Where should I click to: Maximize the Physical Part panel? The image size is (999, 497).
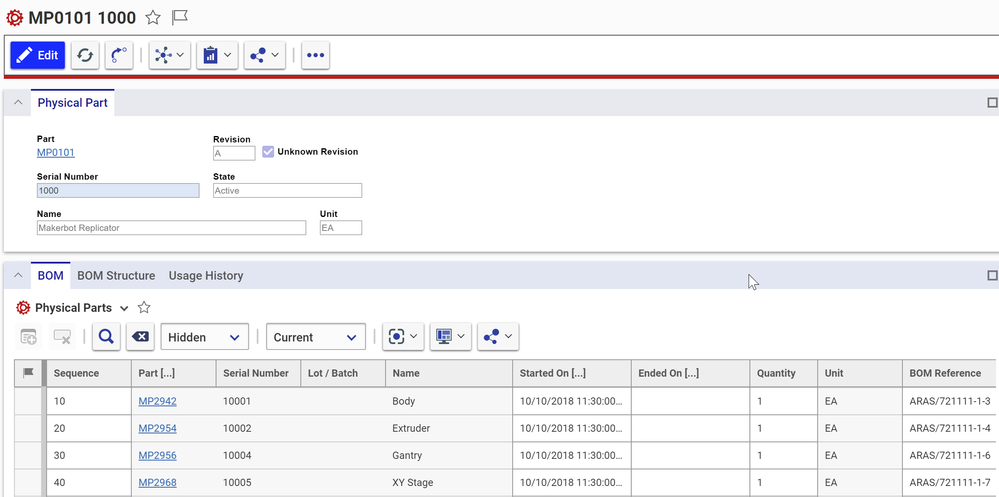(992, 103)
